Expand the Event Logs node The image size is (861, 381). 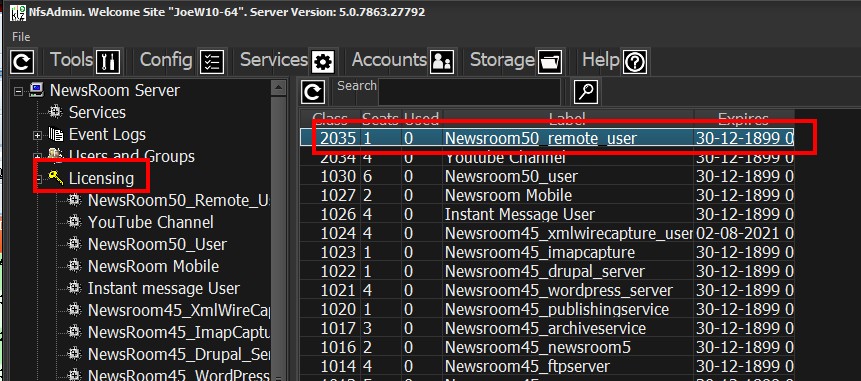coord(37,135)
